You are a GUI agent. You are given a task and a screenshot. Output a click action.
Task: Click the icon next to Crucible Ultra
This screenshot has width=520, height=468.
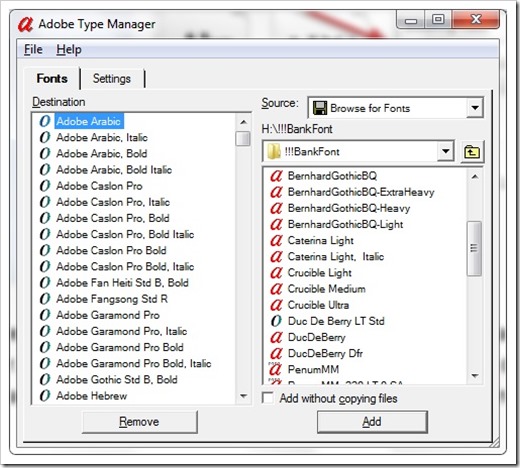coord(276,305)
